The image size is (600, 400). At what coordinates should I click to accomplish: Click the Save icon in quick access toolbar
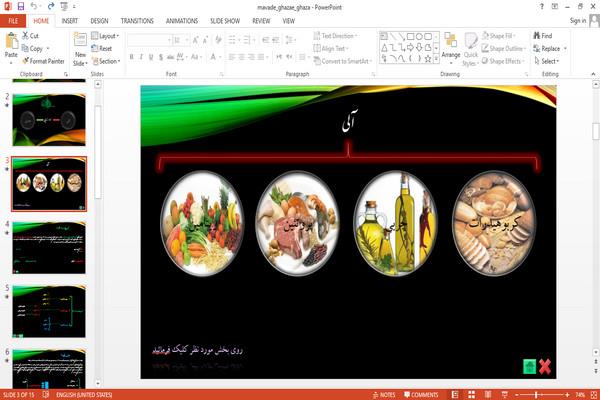point(20,7)
